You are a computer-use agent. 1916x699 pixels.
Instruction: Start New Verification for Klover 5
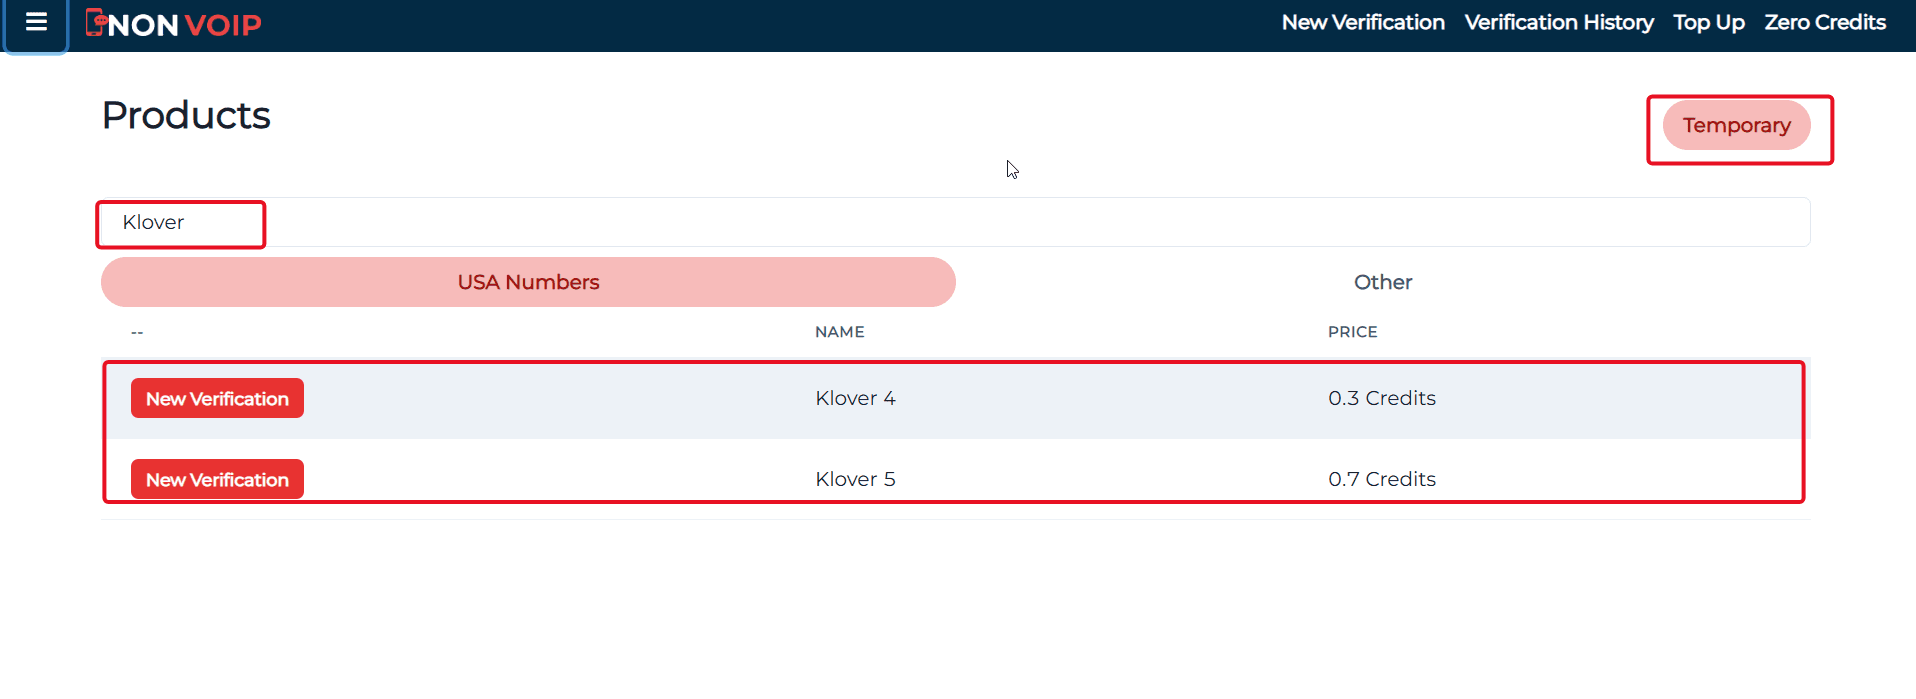[x=217, y=479]
